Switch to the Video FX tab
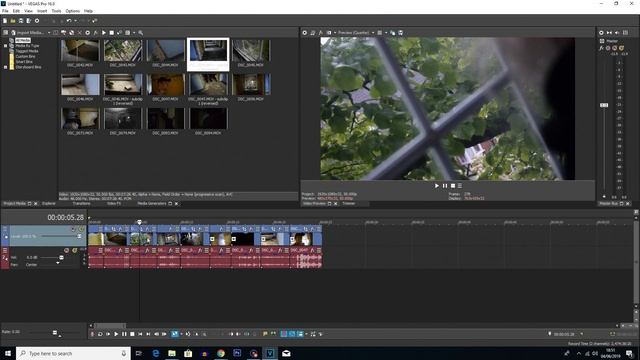This screenshot has height=360, width=640. [x=114, y=203]
